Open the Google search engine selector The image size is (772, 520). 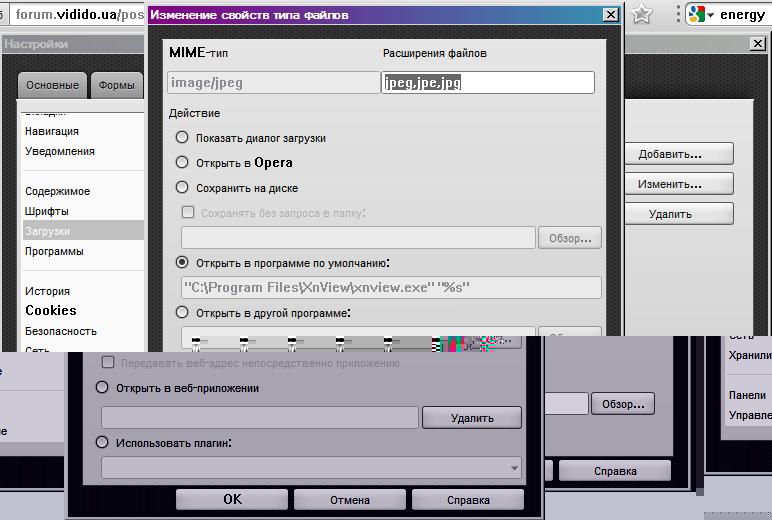(701, 14)
